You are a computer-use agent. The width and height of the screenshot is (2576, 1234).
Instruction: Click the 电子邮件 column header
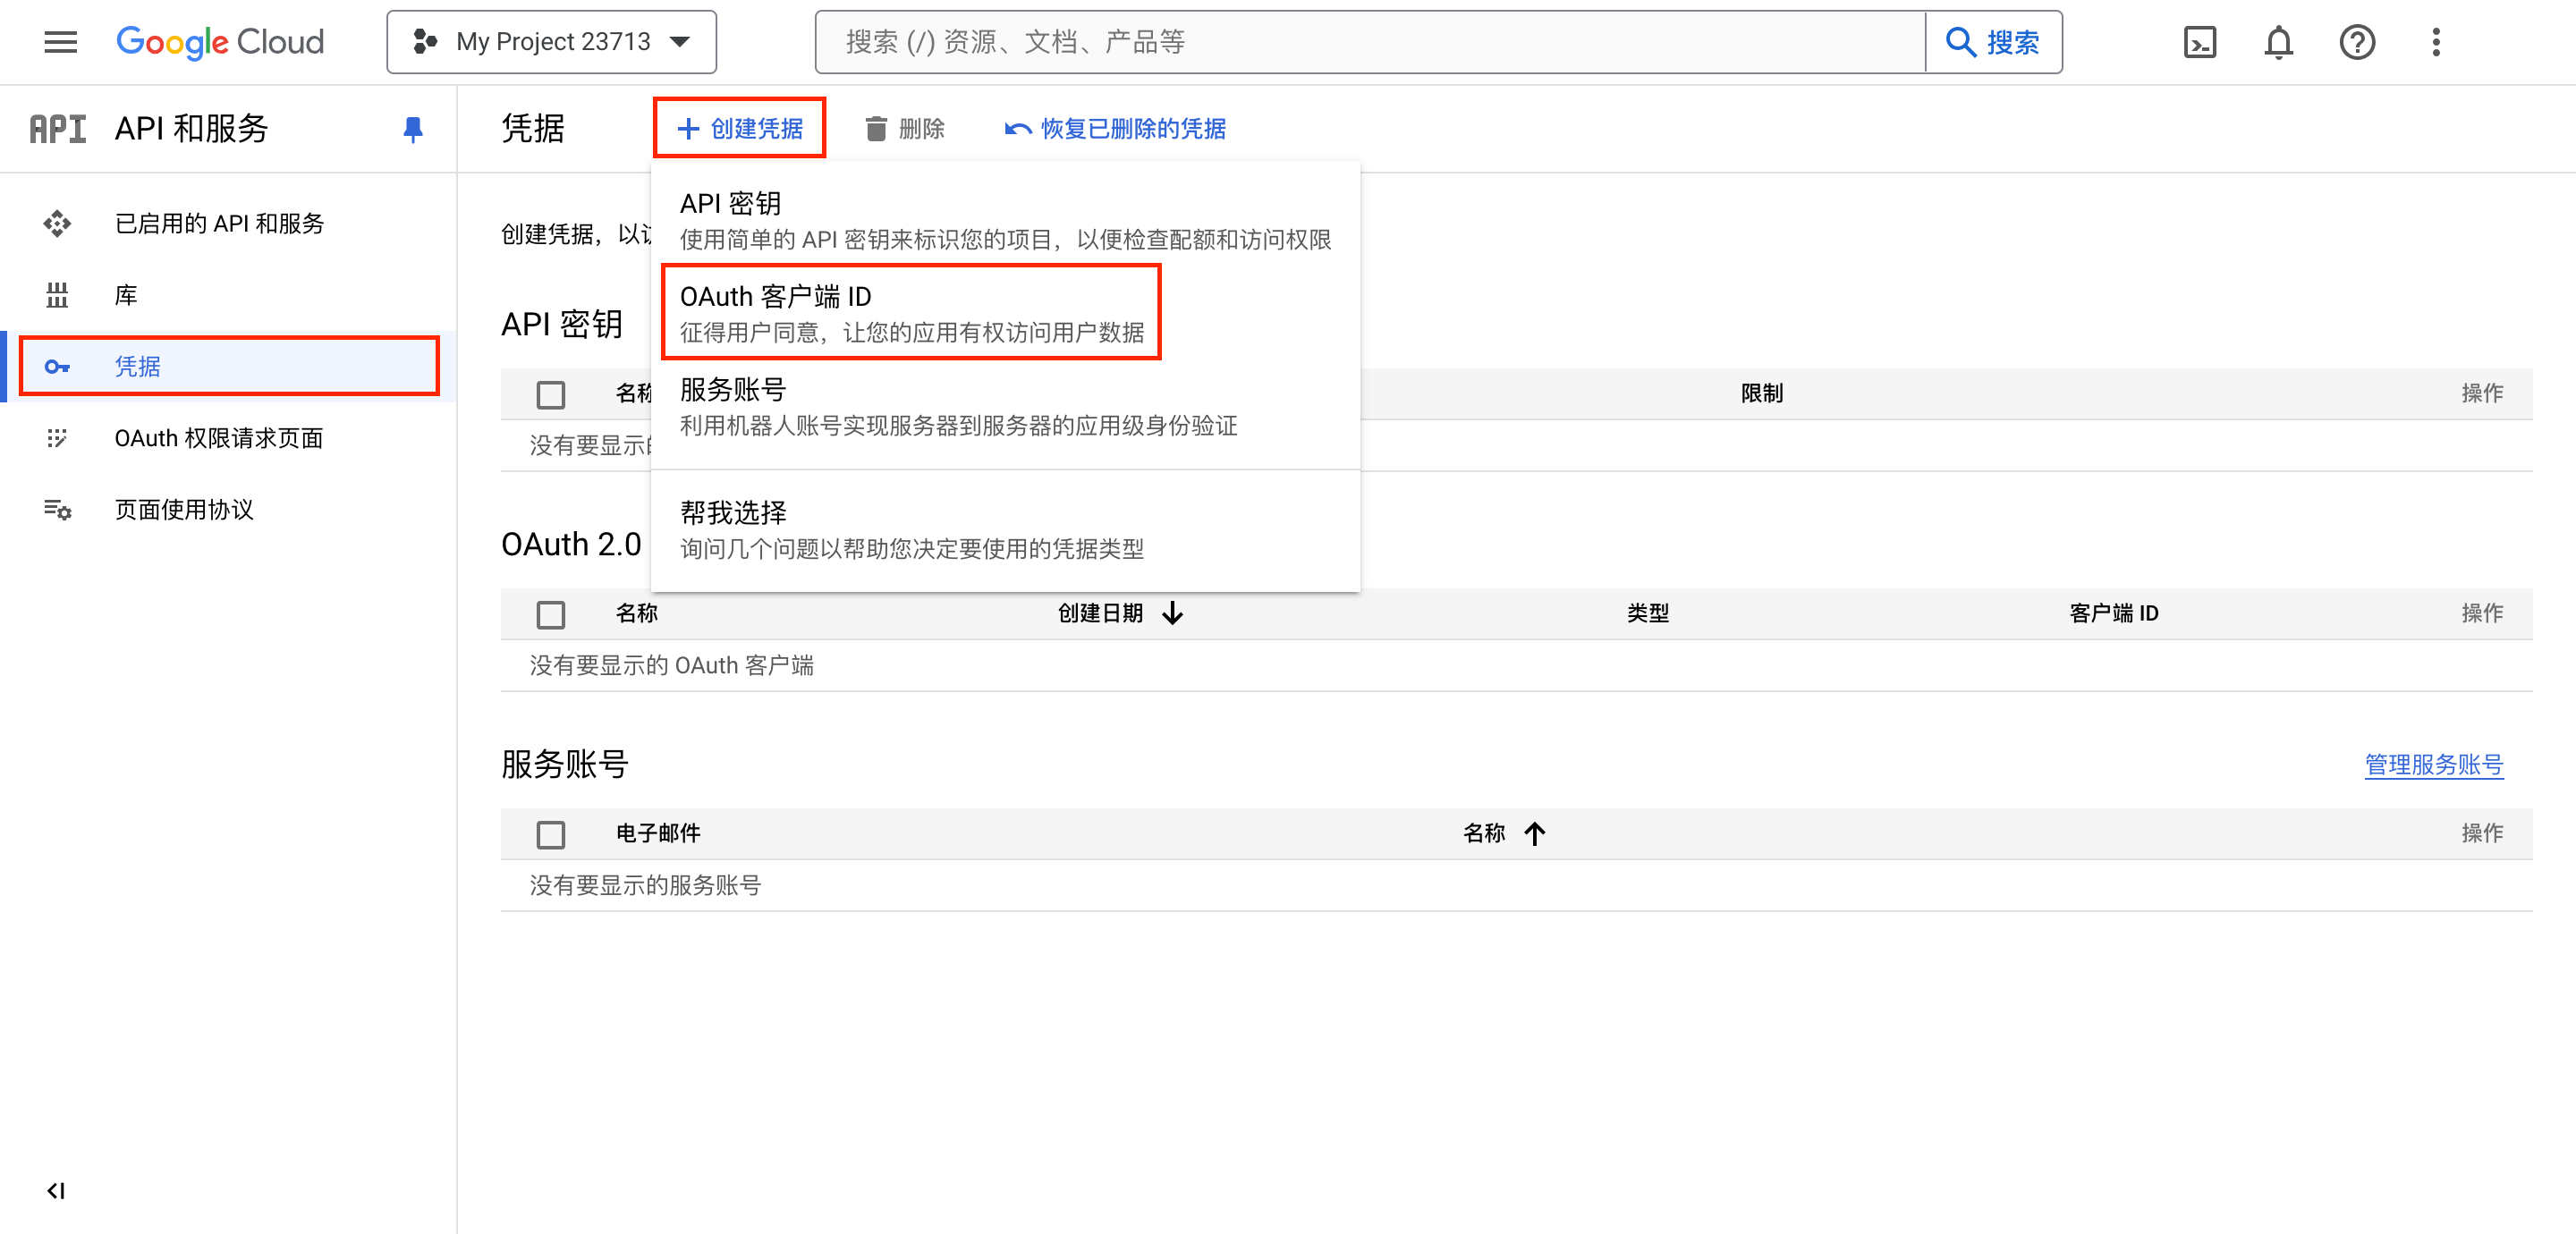657,833
